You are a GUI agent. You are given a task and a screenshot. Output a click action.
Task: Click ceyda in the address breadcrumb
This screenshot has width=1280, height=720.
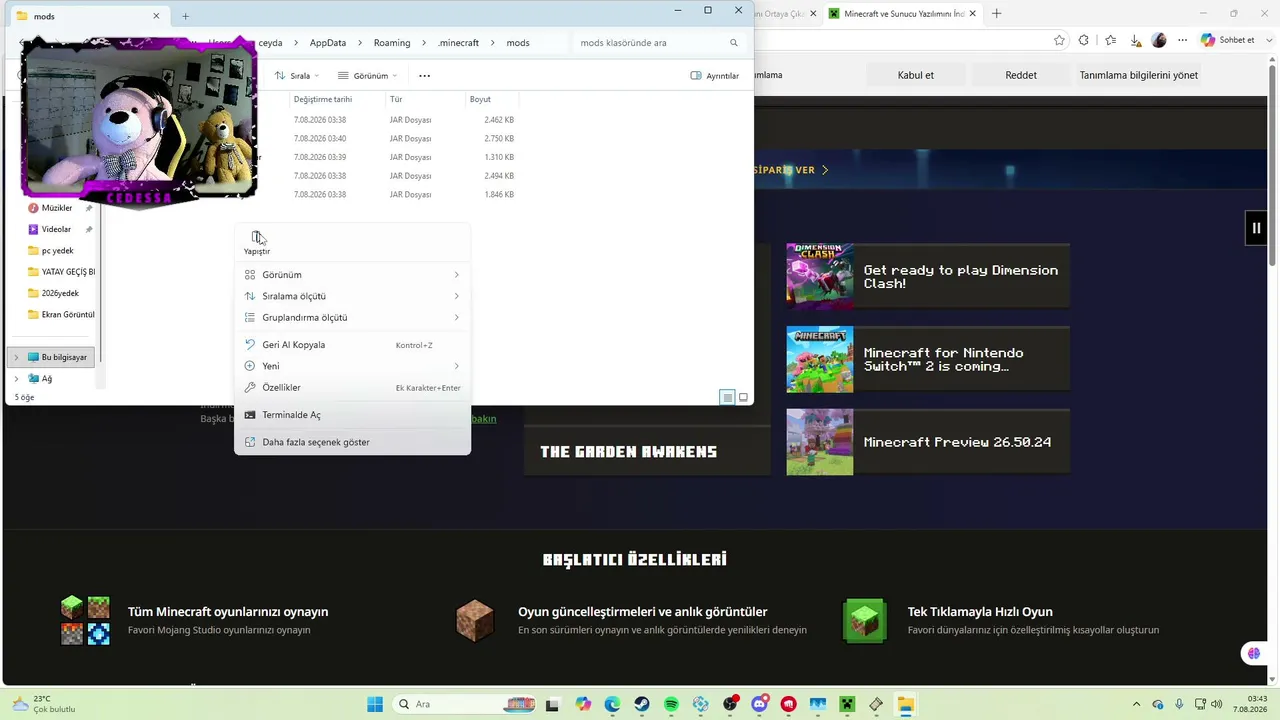pos(270,43)
